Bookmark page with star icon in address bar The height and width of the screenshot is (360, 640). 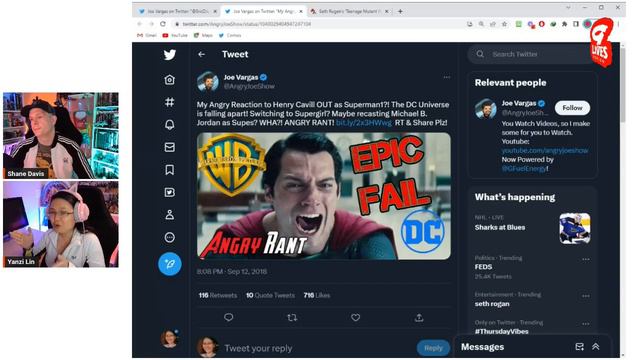click(x=504, y=24)
